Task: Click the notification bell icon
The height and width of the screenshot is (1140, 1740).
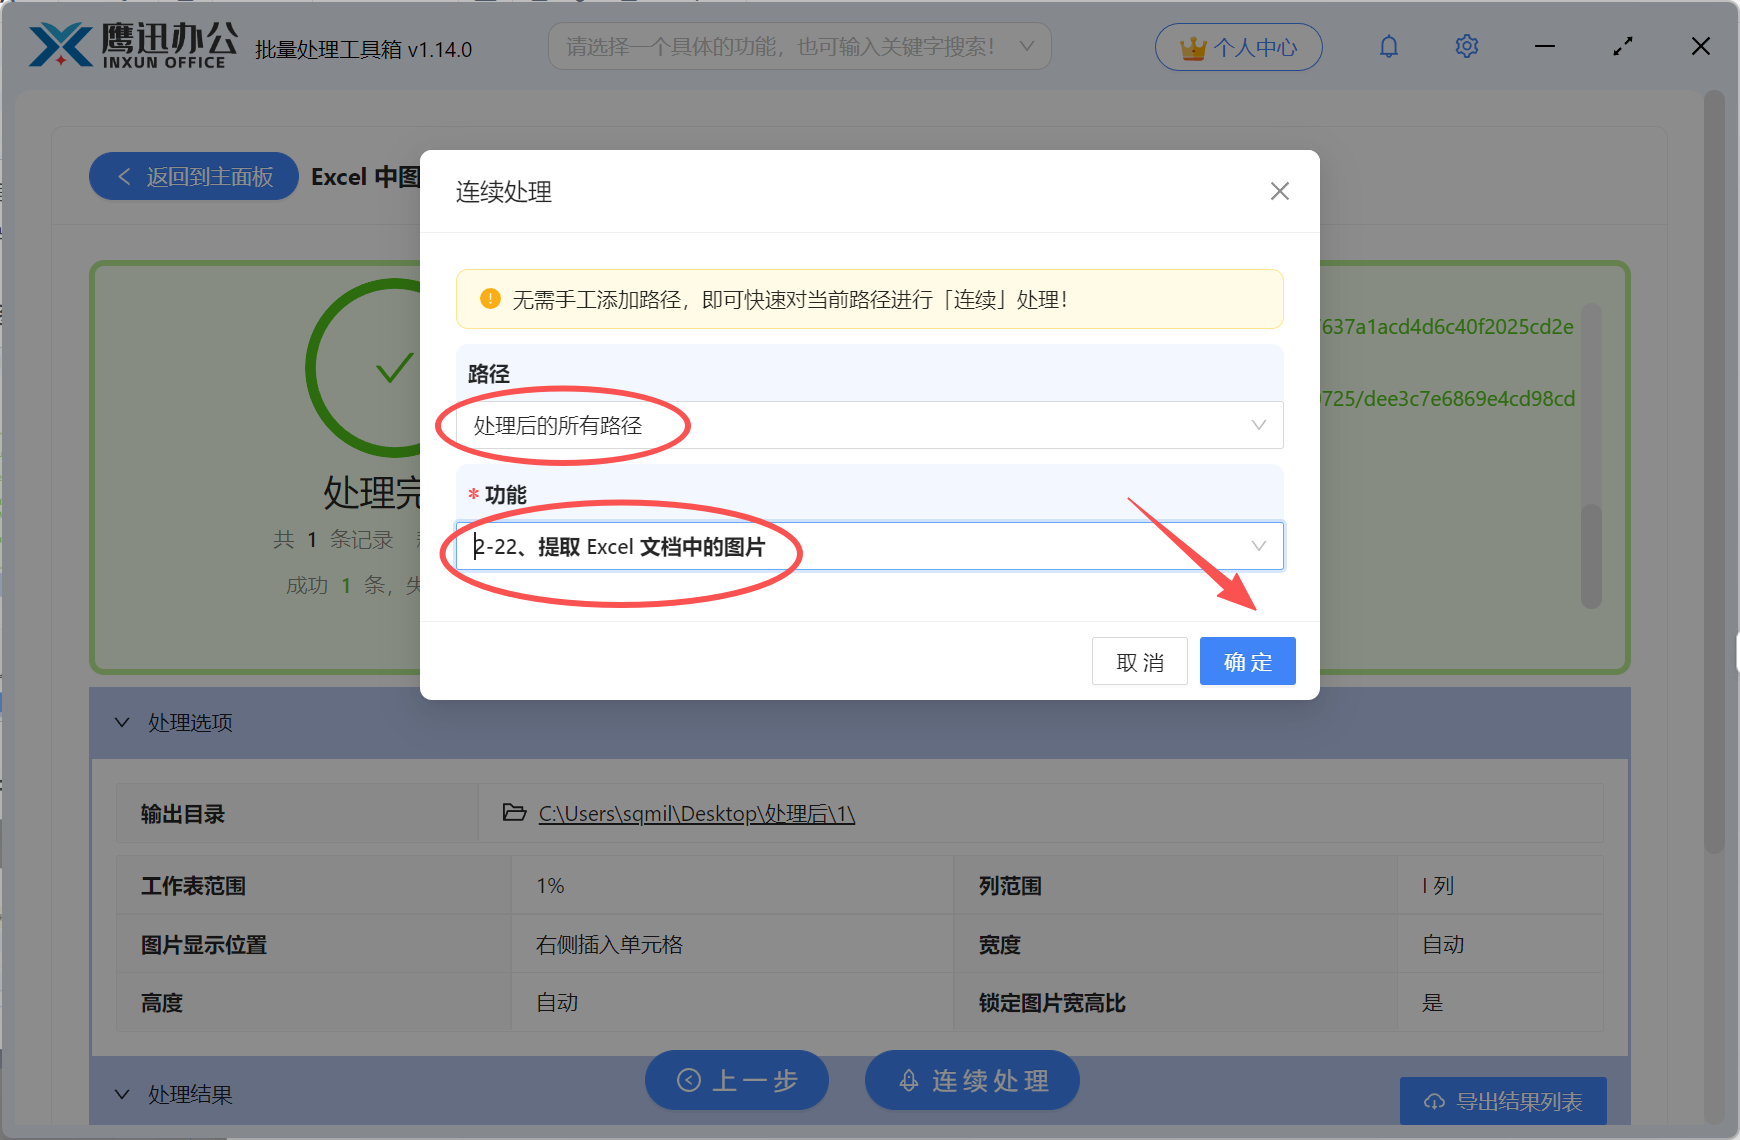Action: (x=1388, y=46)
